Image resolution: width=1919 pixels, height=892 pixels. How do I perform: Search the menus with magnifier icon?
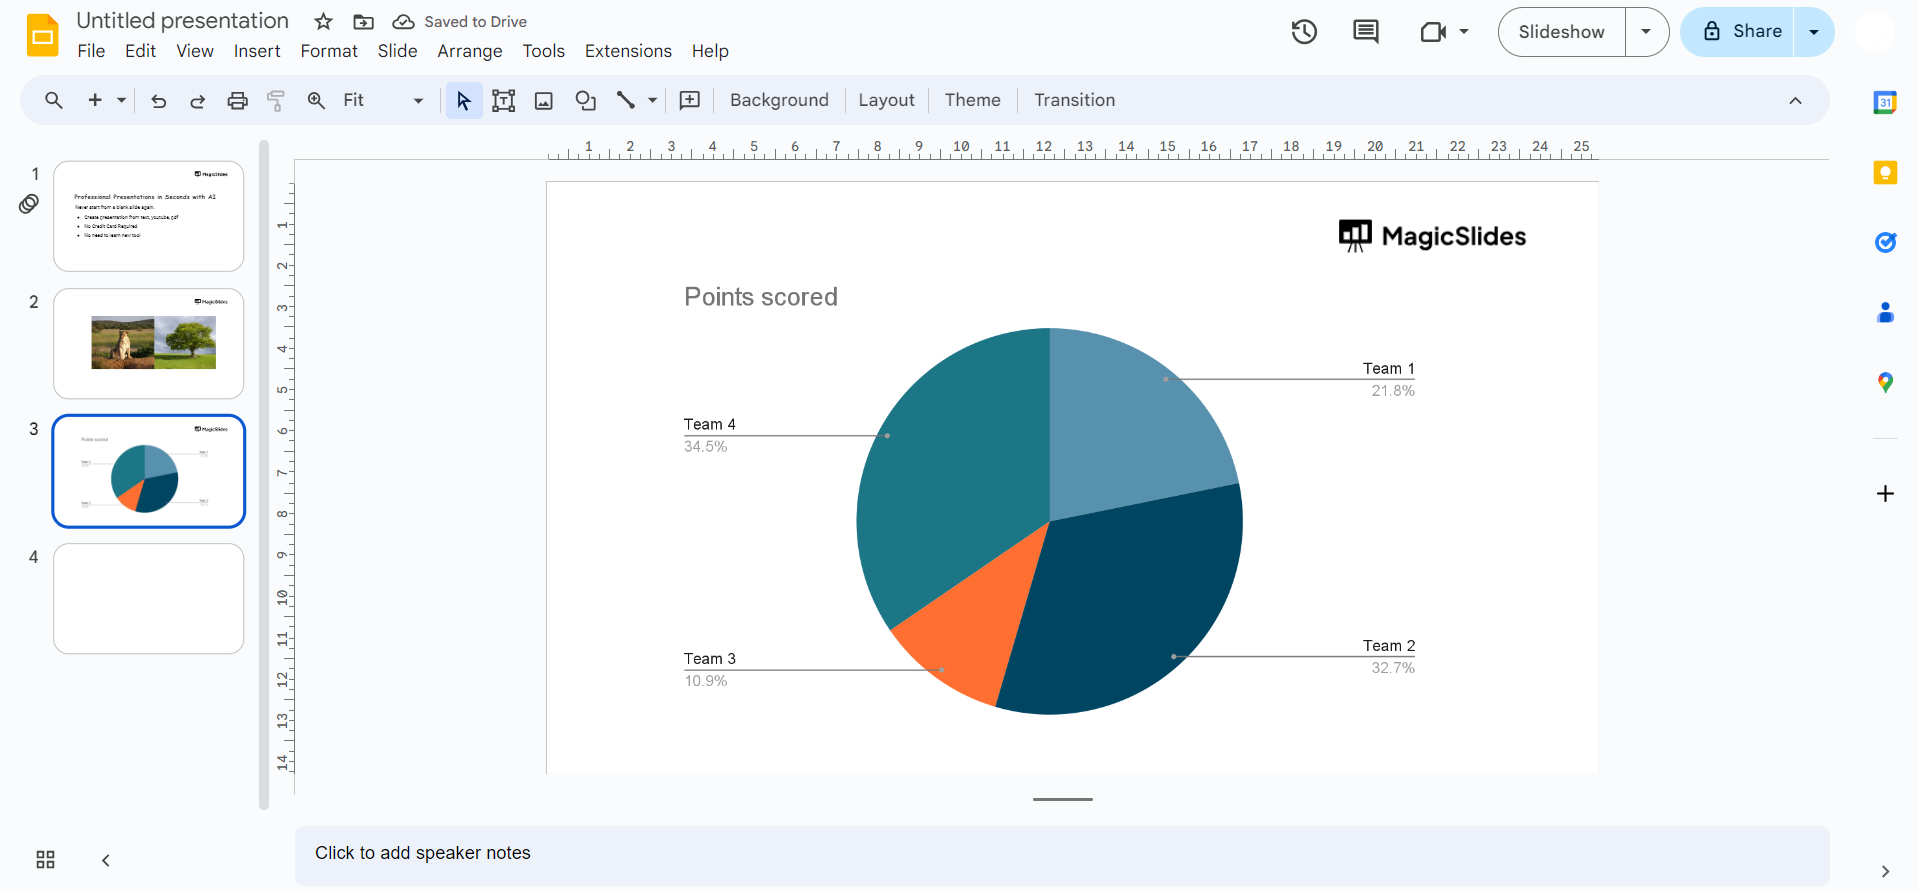54,100
